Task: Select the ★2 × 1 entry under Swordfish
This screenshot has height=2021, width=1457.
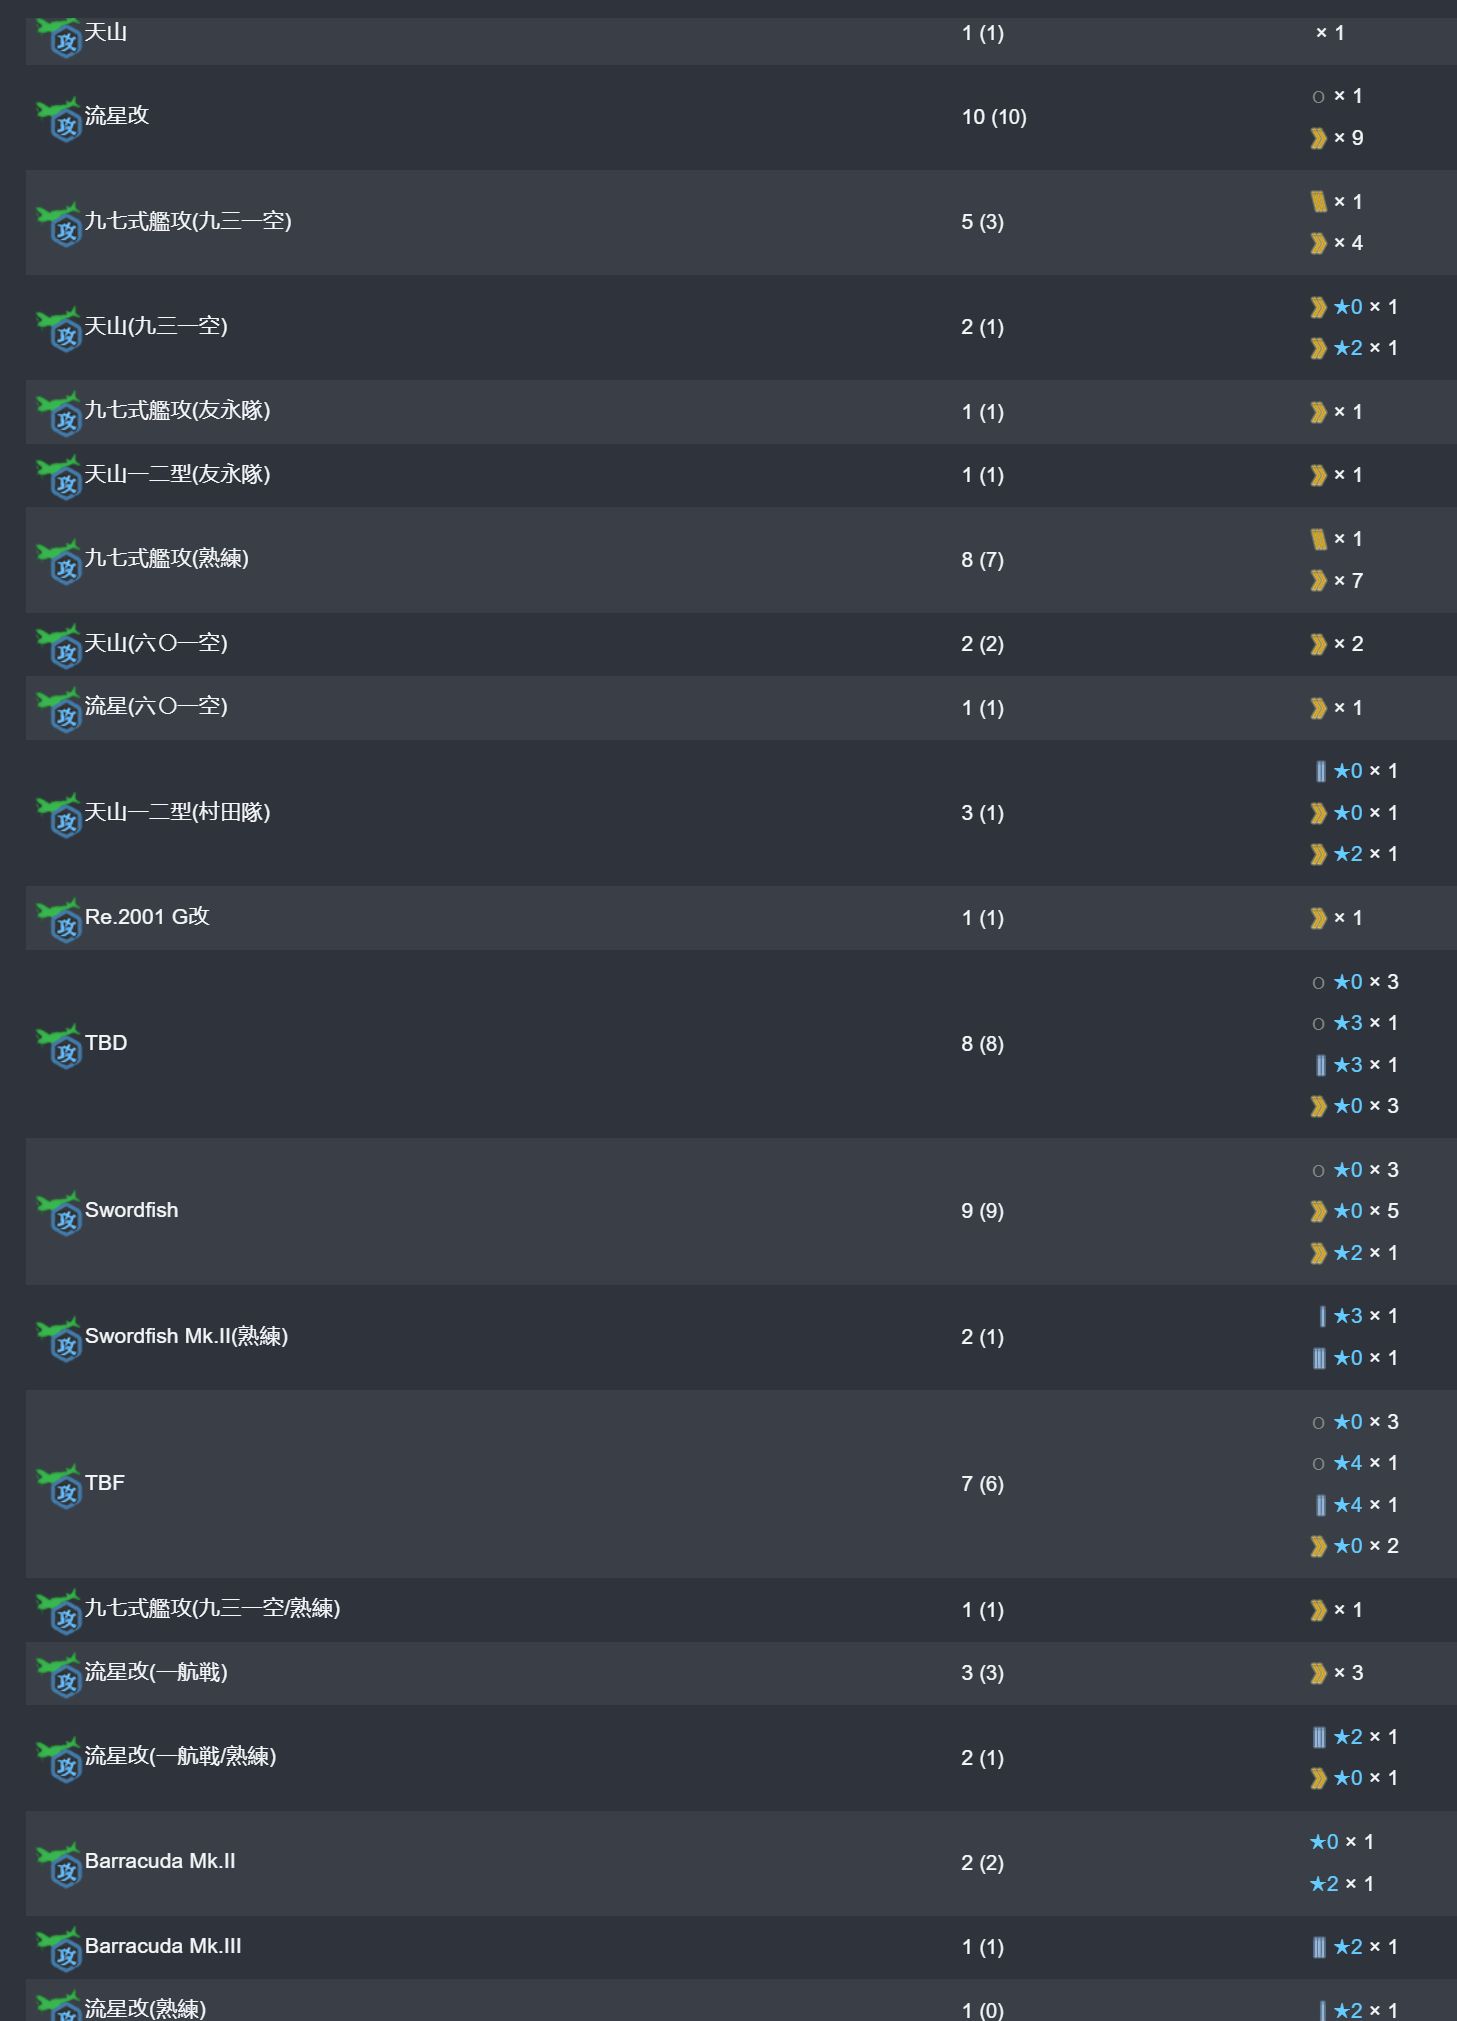Action: (x=1355, y=1253)
